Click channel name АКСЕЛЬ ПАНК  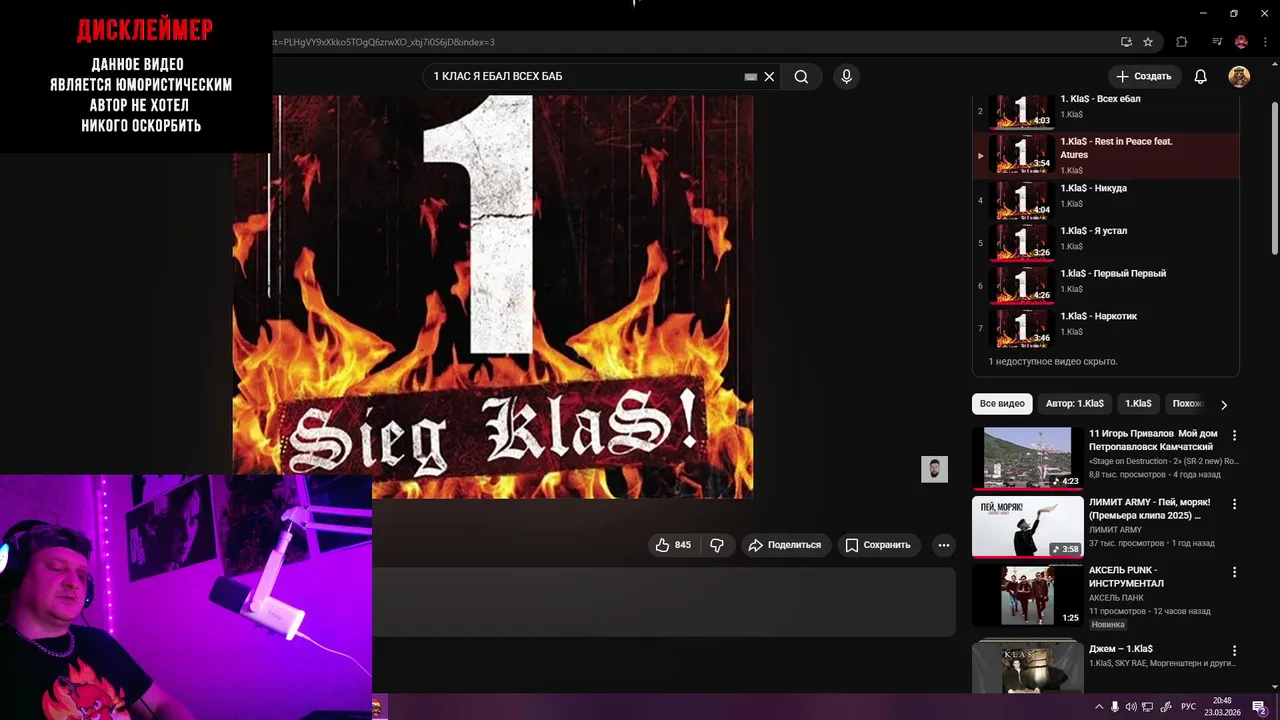(1116, 598)
